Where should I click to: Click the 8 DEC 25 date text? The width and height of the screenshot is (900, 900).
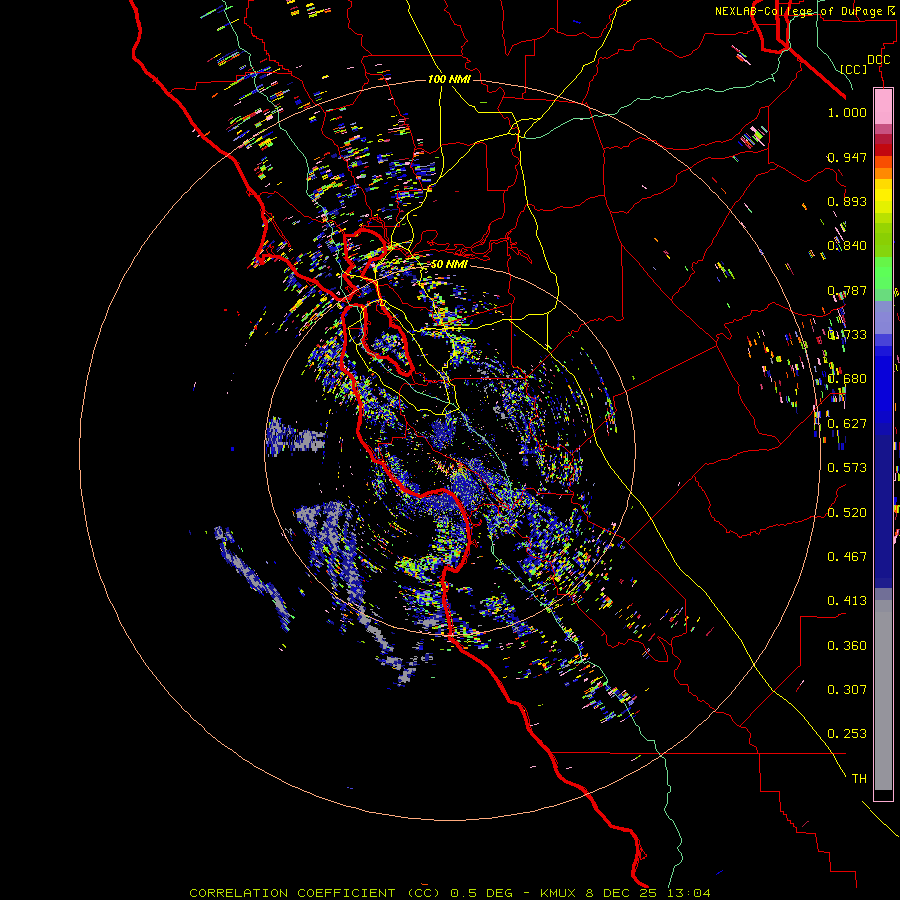pos(622,893)
